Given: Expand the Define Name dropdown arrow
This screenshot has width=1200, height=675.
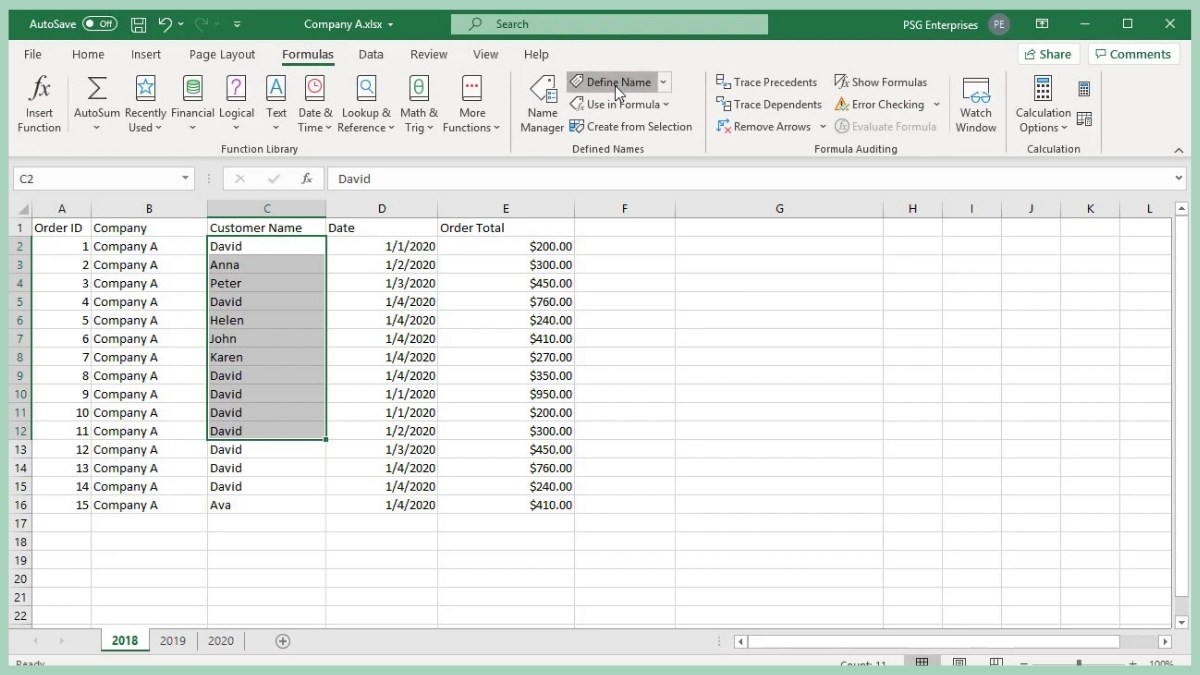Looking at the screenshot, I should [663, 82].
